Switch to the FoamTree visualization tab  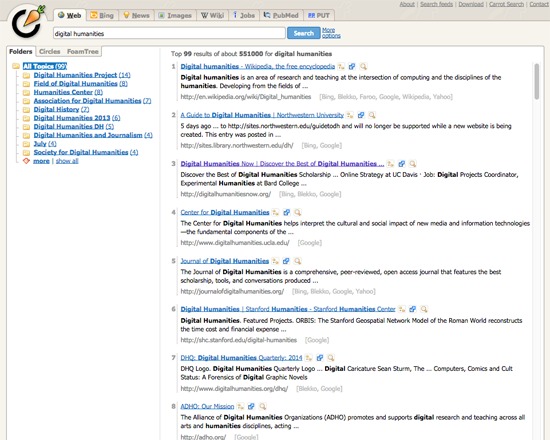point(83,52)
